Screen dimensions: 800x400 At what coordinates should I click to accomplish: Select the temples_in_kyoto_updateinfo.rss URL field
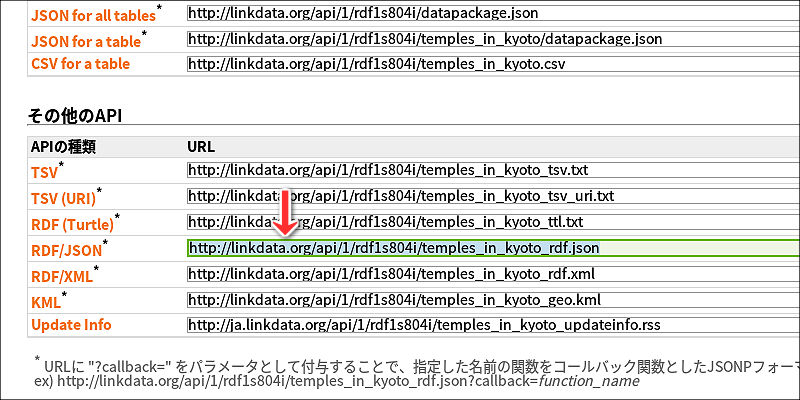click(493, 325)
